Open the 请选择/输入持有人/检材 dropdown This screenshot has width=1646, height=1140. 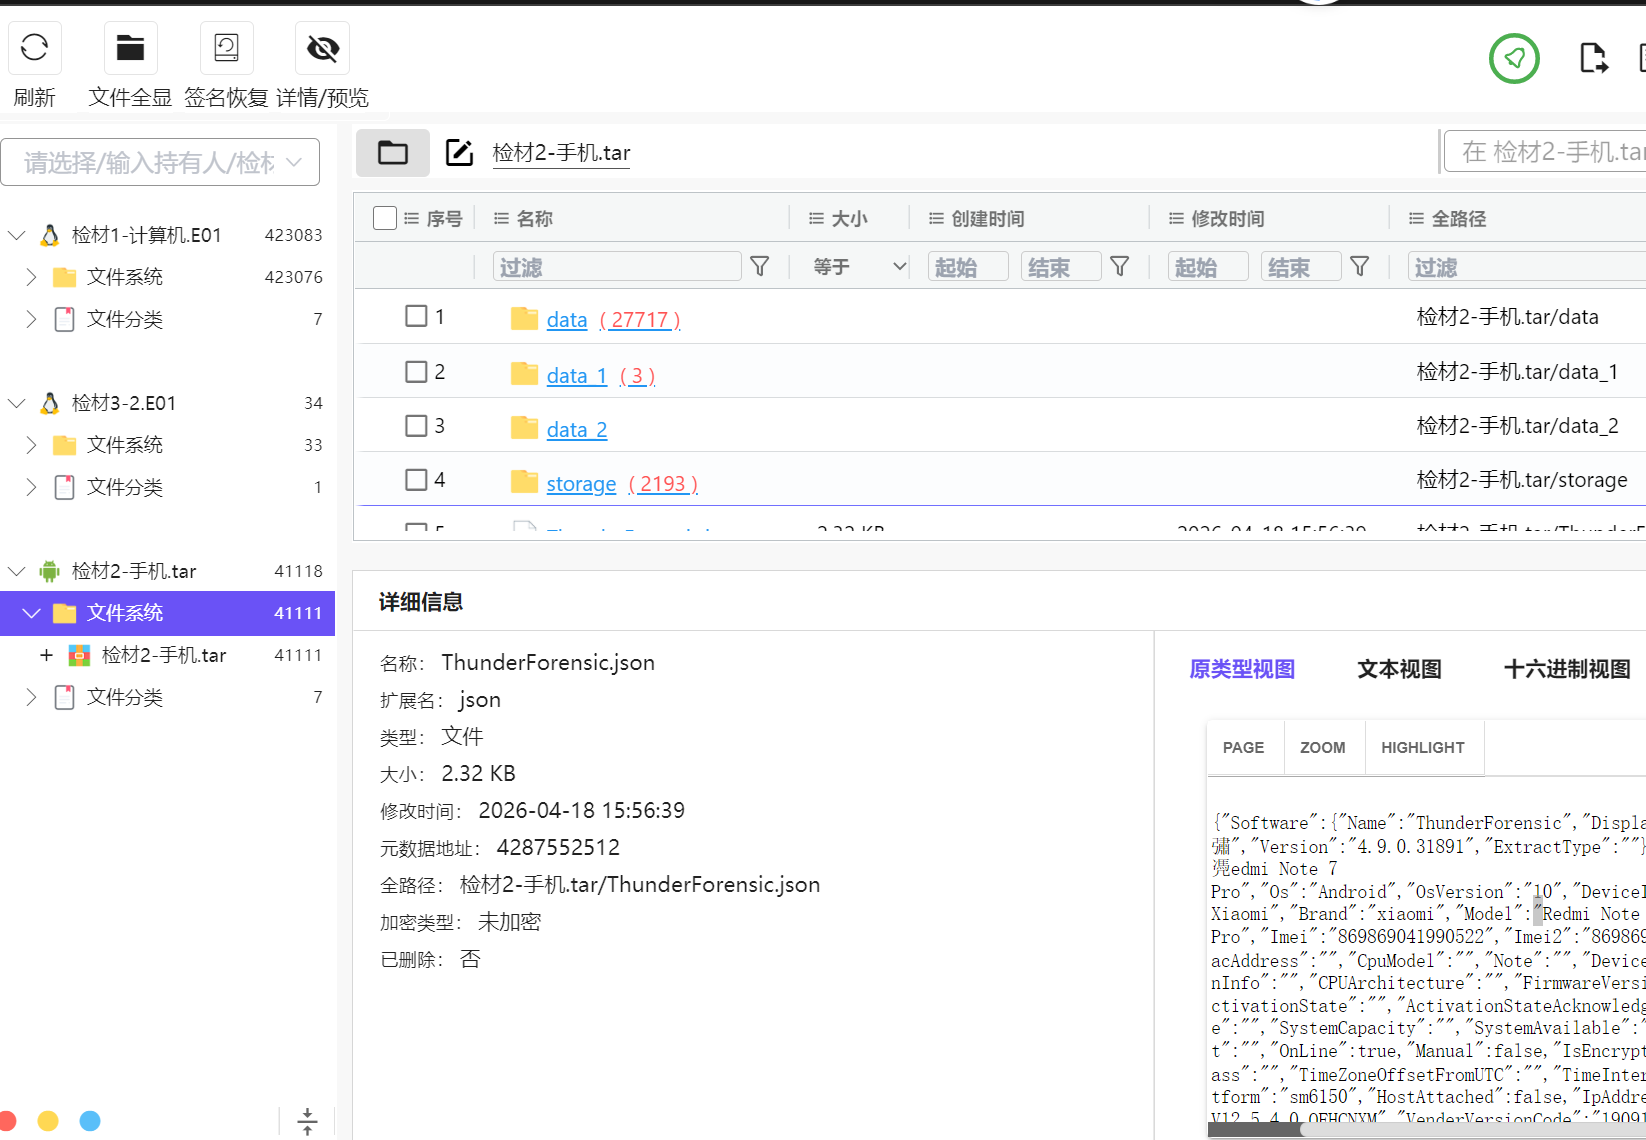tap(160, 162)
